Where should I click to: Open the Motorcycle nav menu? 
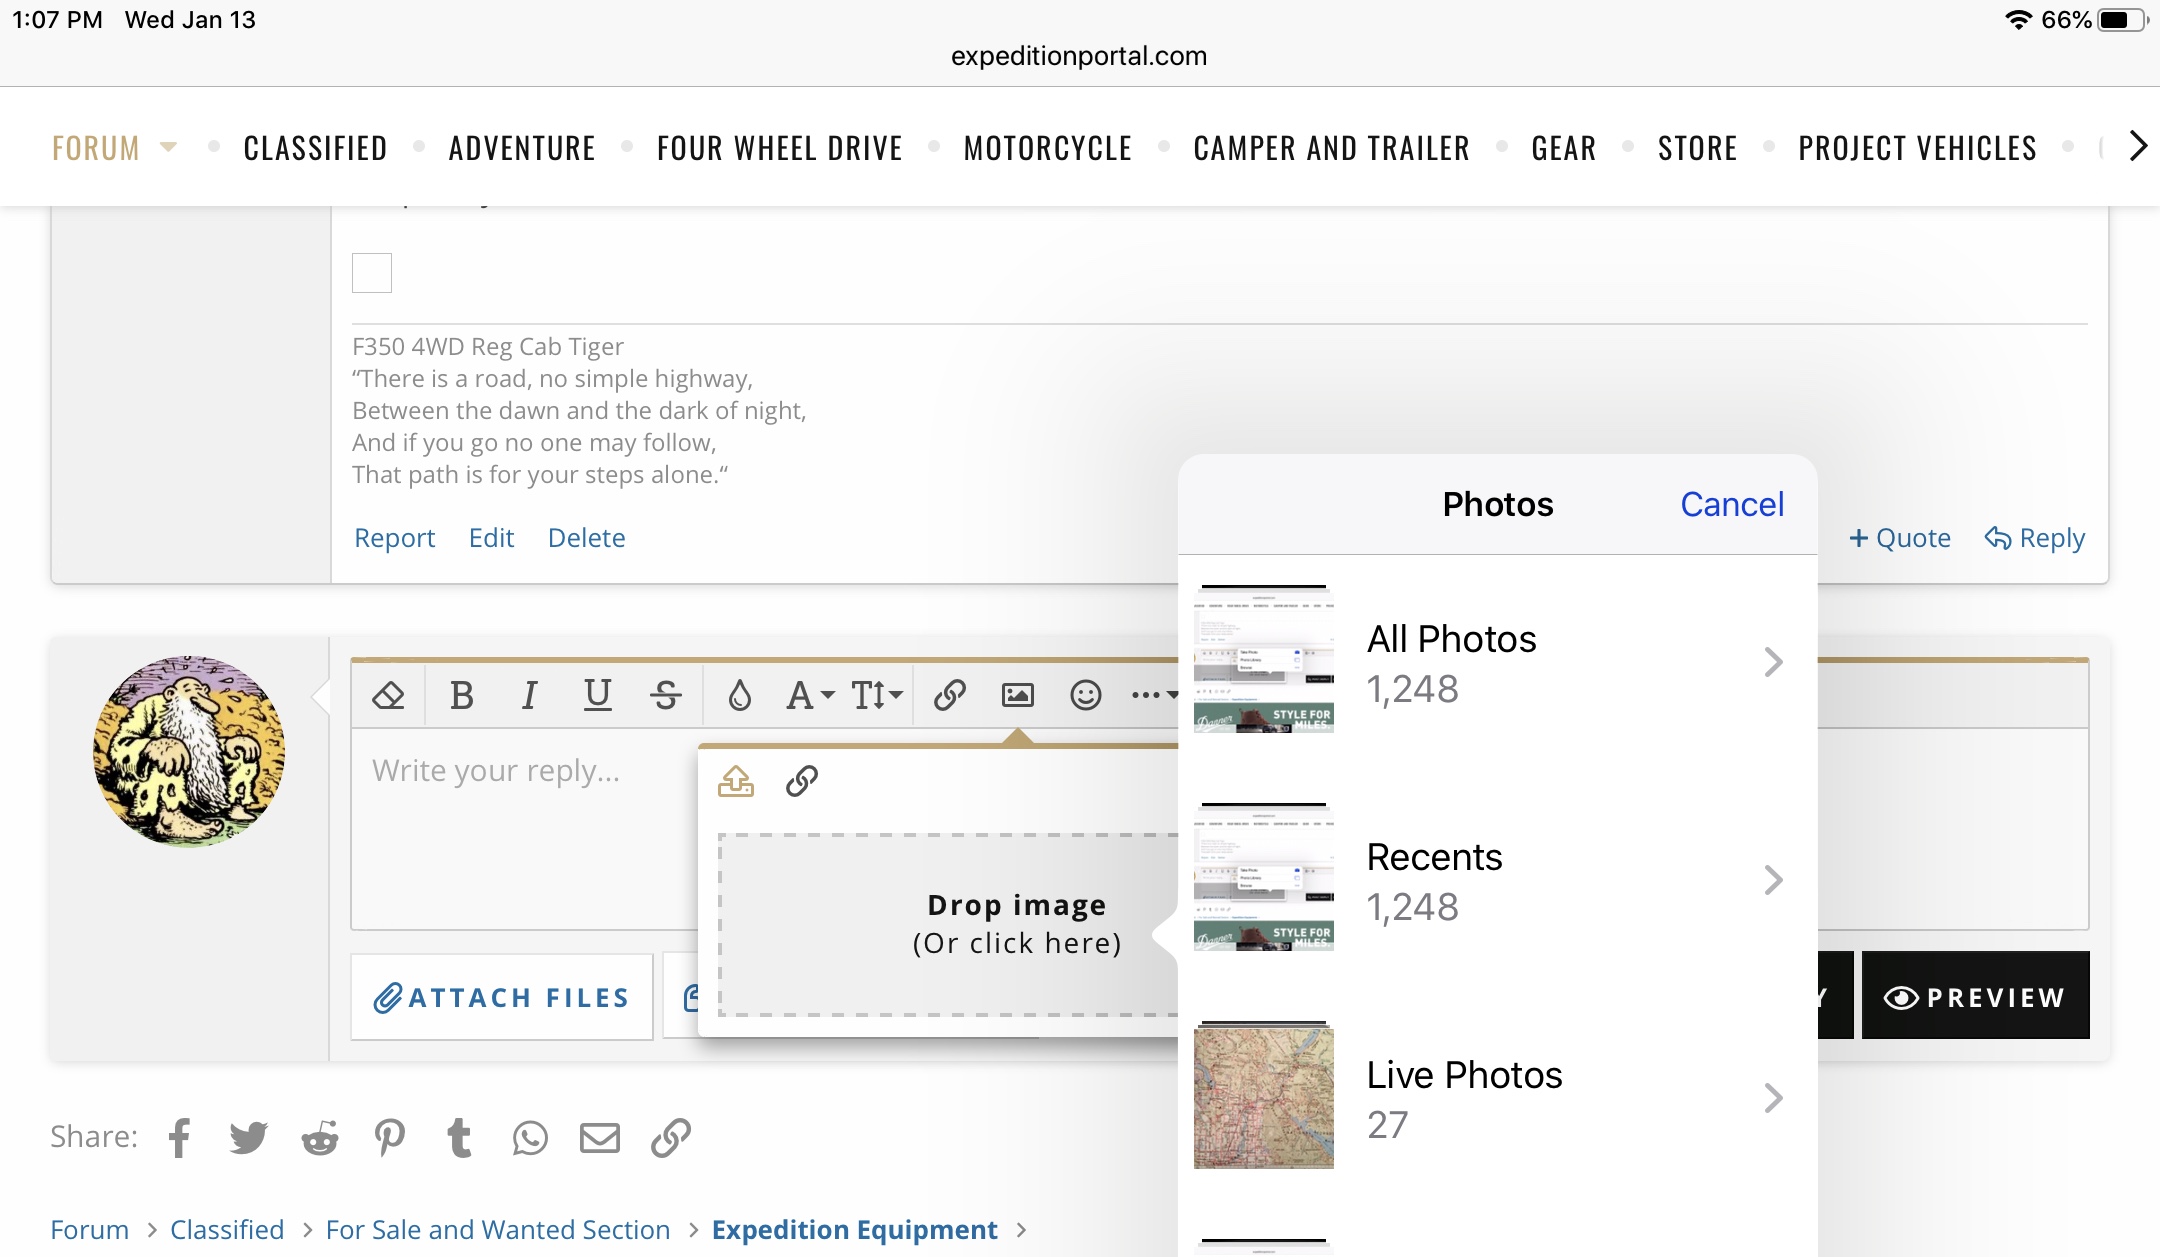[1048, 148]
